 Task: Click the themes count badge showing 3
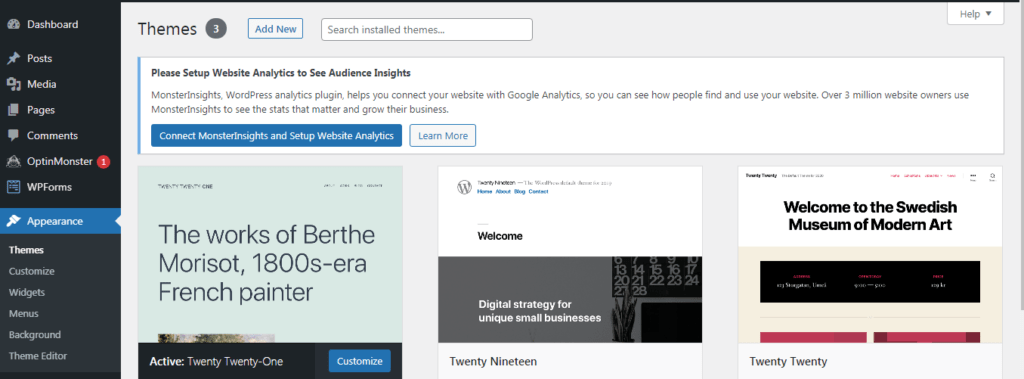[x=216, y=29]
